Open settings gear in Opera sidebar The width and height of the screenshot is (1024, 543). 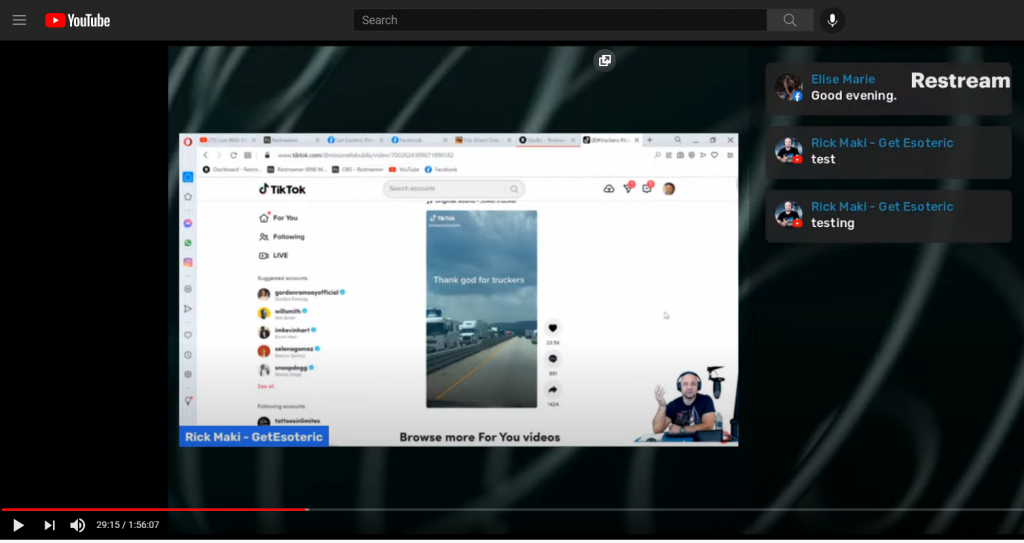(x=188, y=375)
